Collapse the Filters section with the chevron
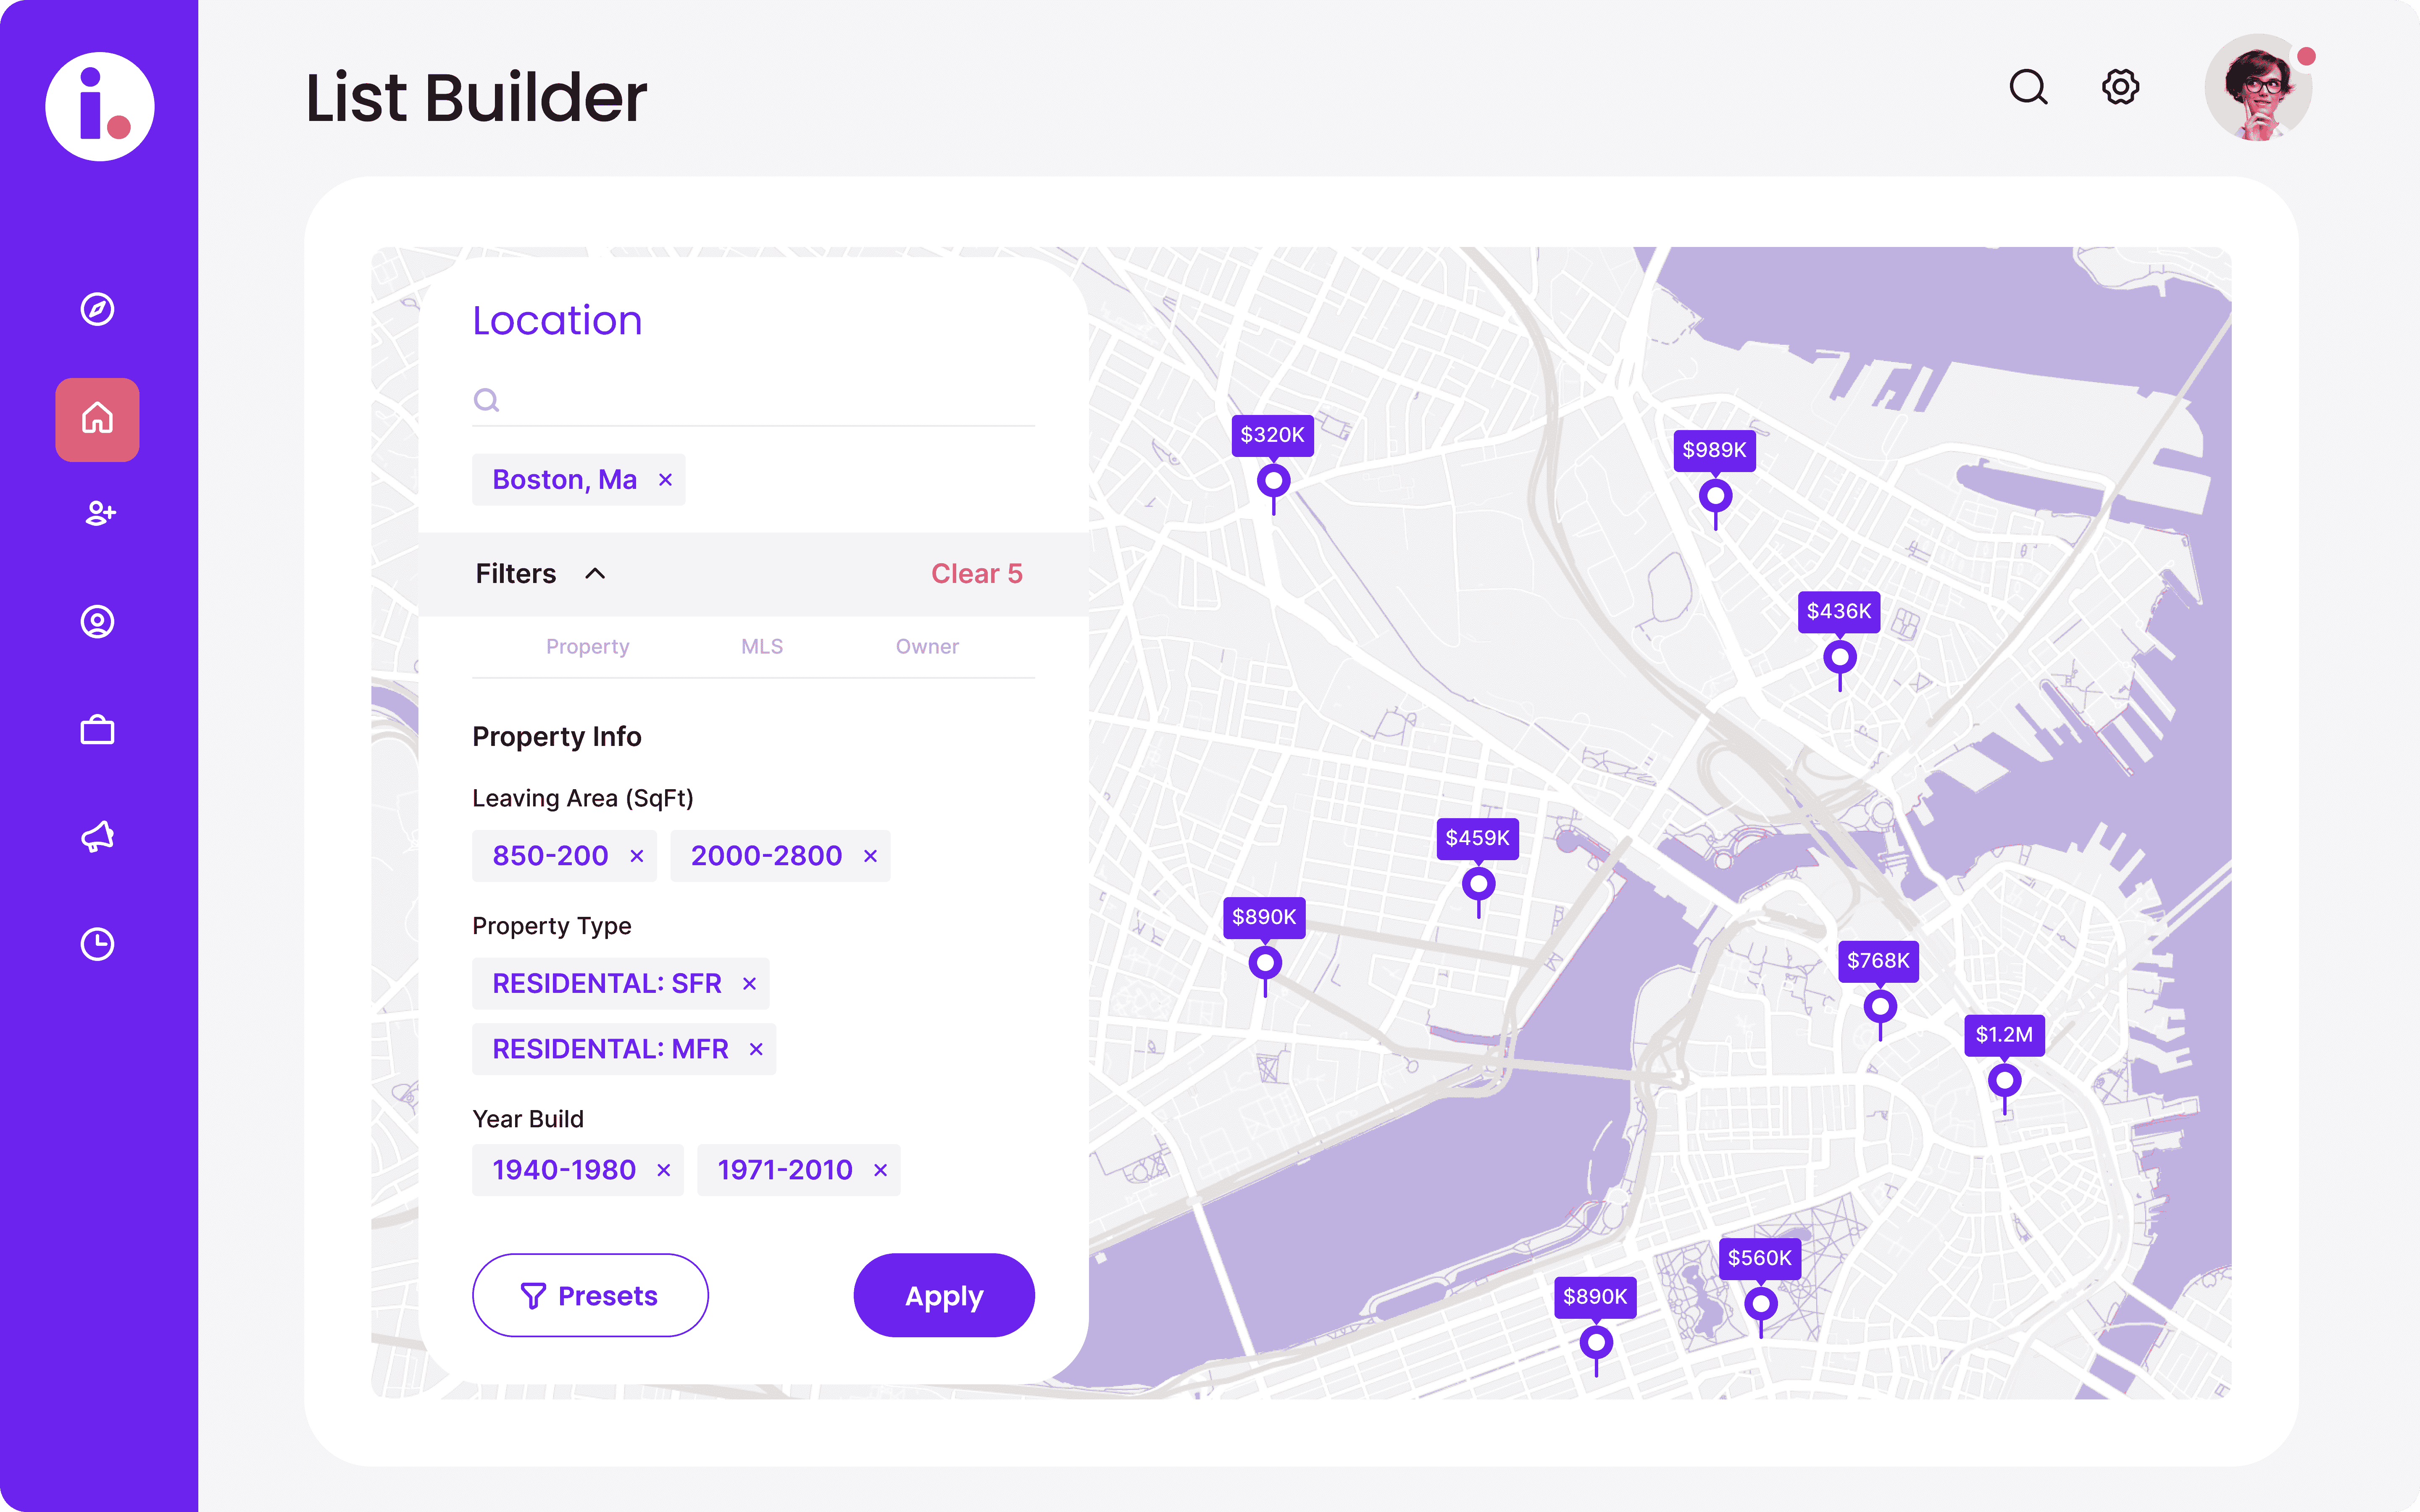 coord(597,573)
